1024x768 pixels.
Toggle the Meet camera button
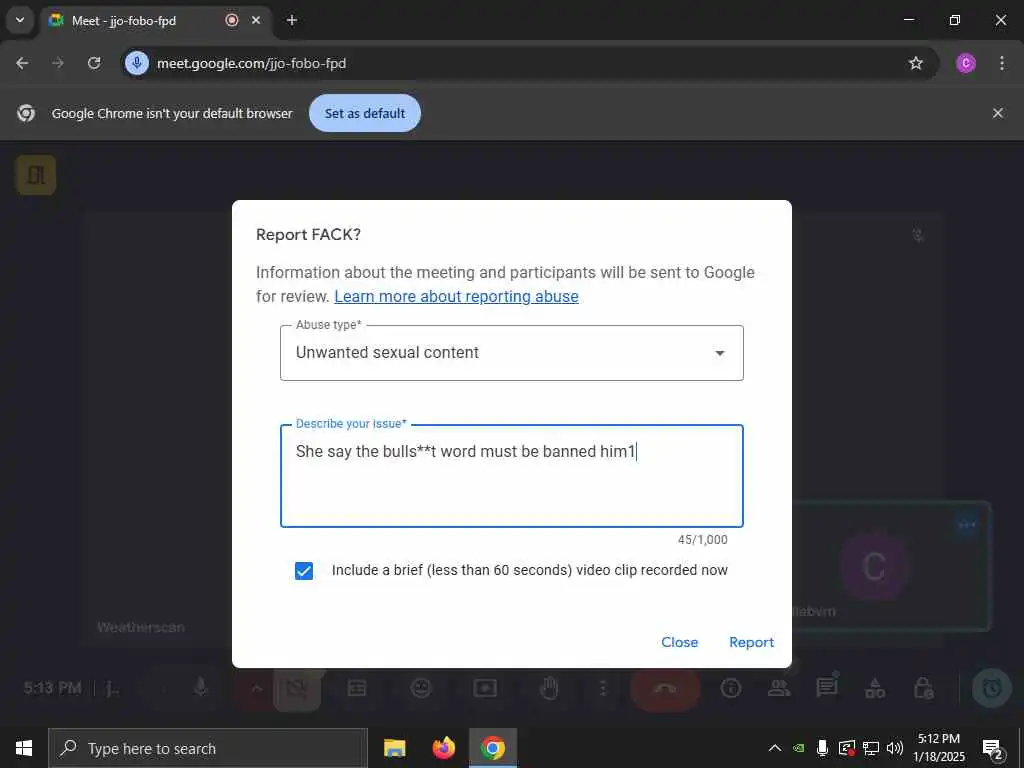296,688
